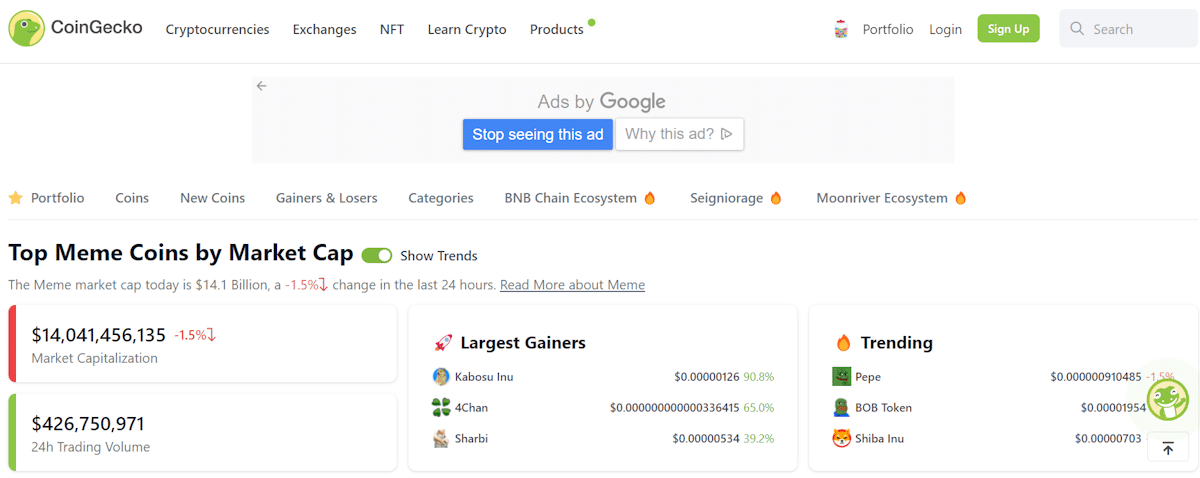Click Pepe price $0.000000910485
This screenshot has height=478, width=1200.
[1095, 377]
